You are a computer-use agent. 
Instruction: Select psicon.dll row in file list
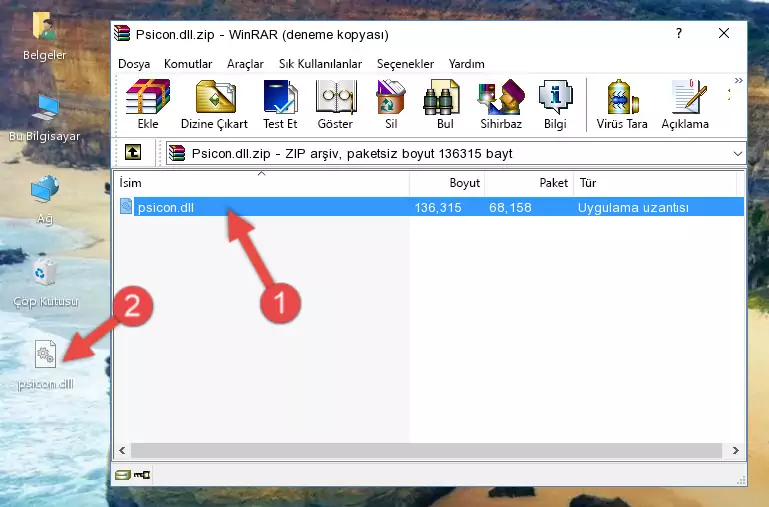[x=432, y=207]
